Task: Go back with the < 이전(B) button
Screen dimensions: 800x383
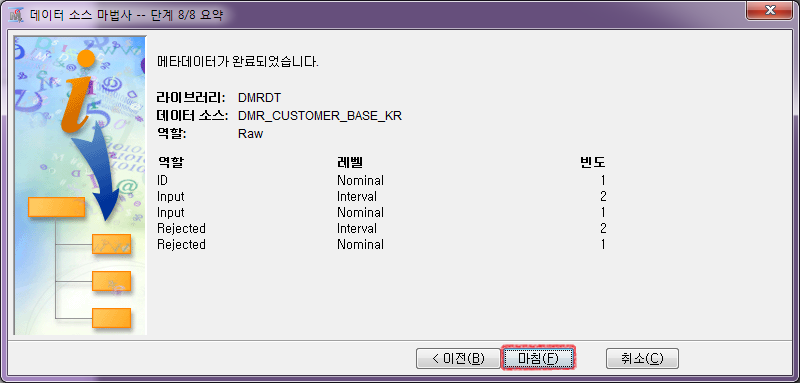Action: [x=458, y=359]
